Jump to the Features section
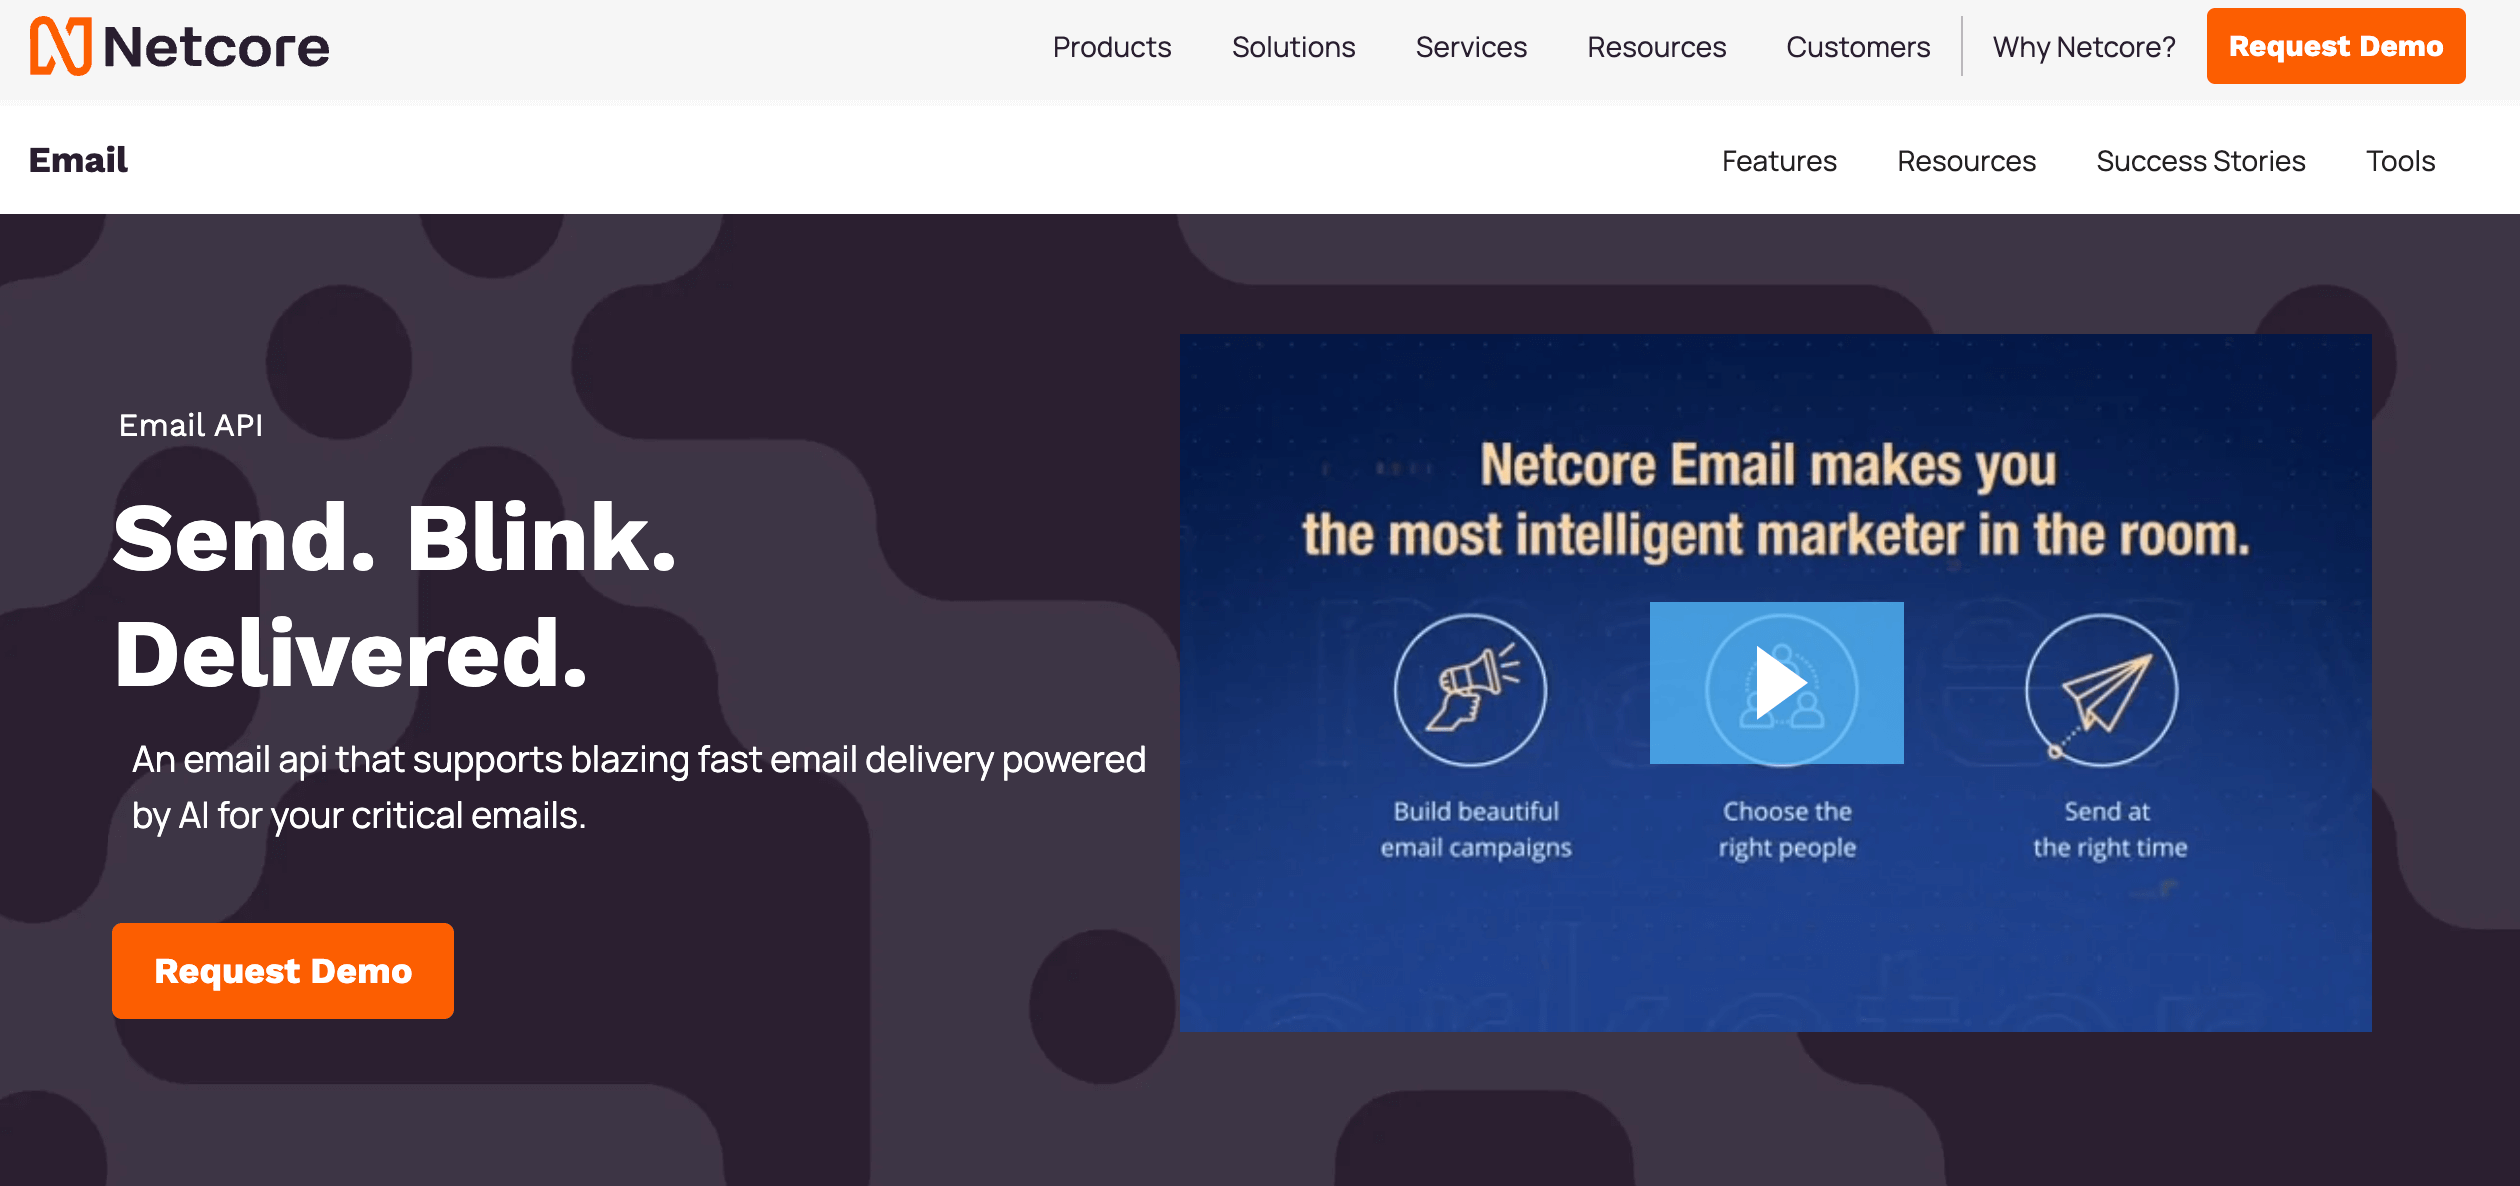This screenshot has height=1186, width=2520. click(x=1779, y=161)
